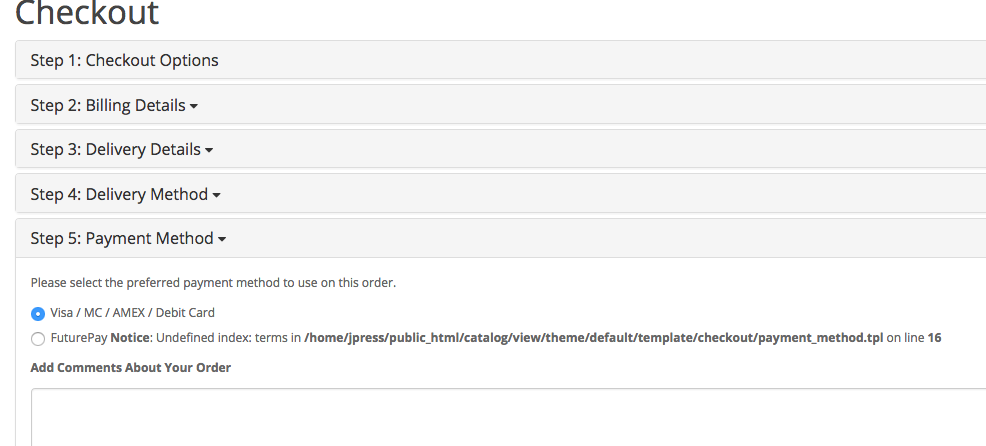The height and width of the screenshot is (446, 986).
Task: Click the Checkout page title
Action: click(87, 13)
